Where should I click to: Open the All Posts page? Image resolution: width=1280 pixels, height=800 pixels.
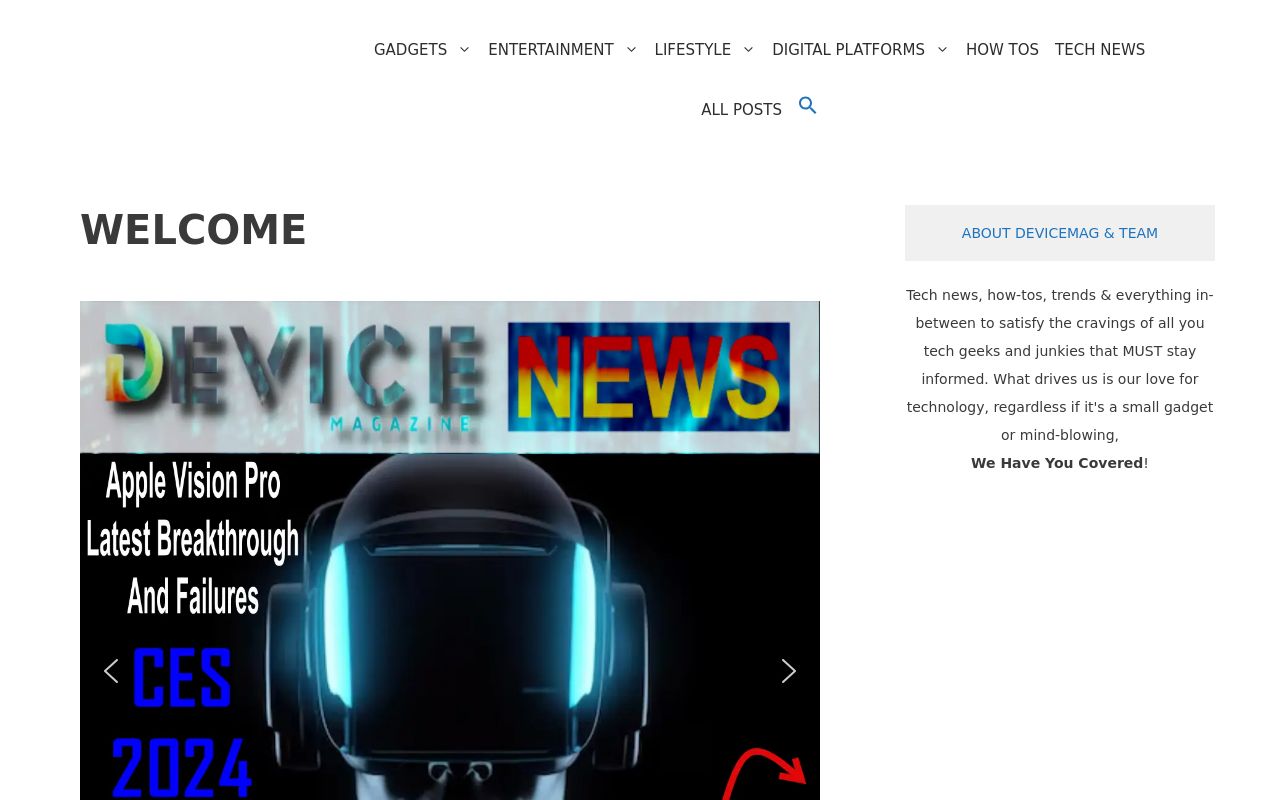741,110
